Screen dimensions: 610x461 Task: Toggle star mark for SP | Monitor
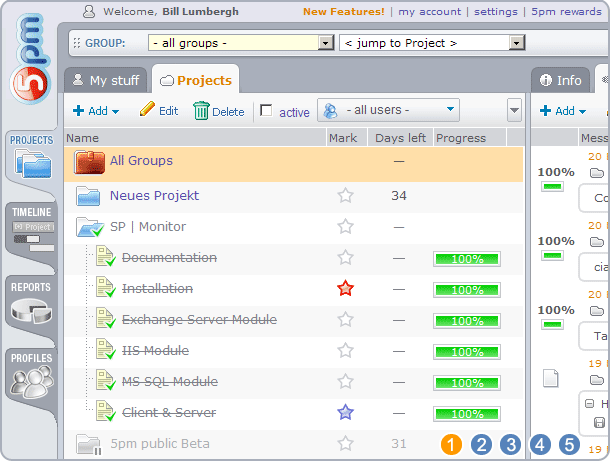[x=345, y=226]
